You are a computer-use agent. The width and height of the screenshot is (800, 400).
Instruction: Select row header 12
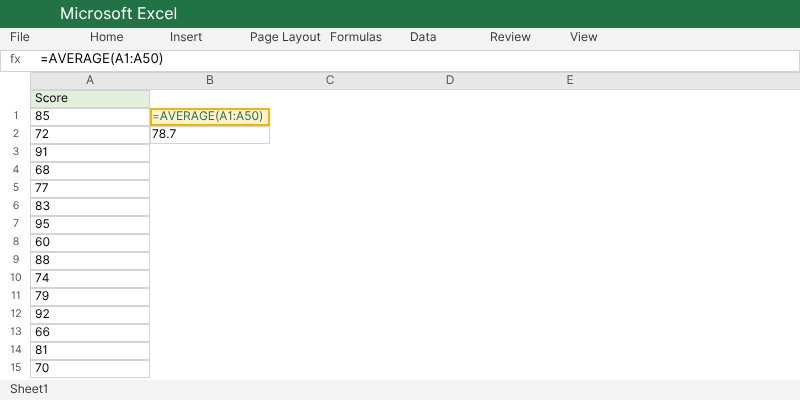point(15,313)
